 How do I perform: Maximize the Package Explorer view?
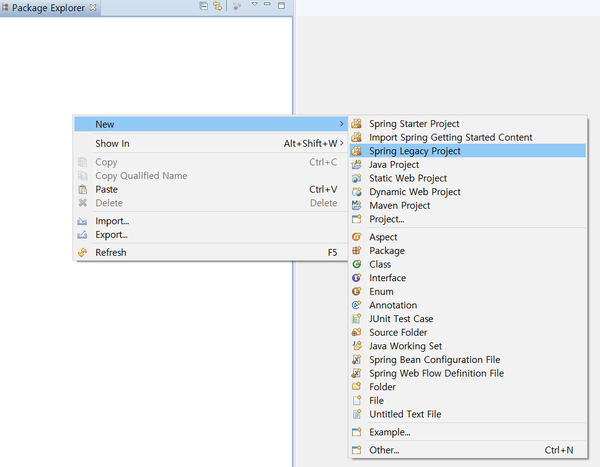[x=281, y=5]
